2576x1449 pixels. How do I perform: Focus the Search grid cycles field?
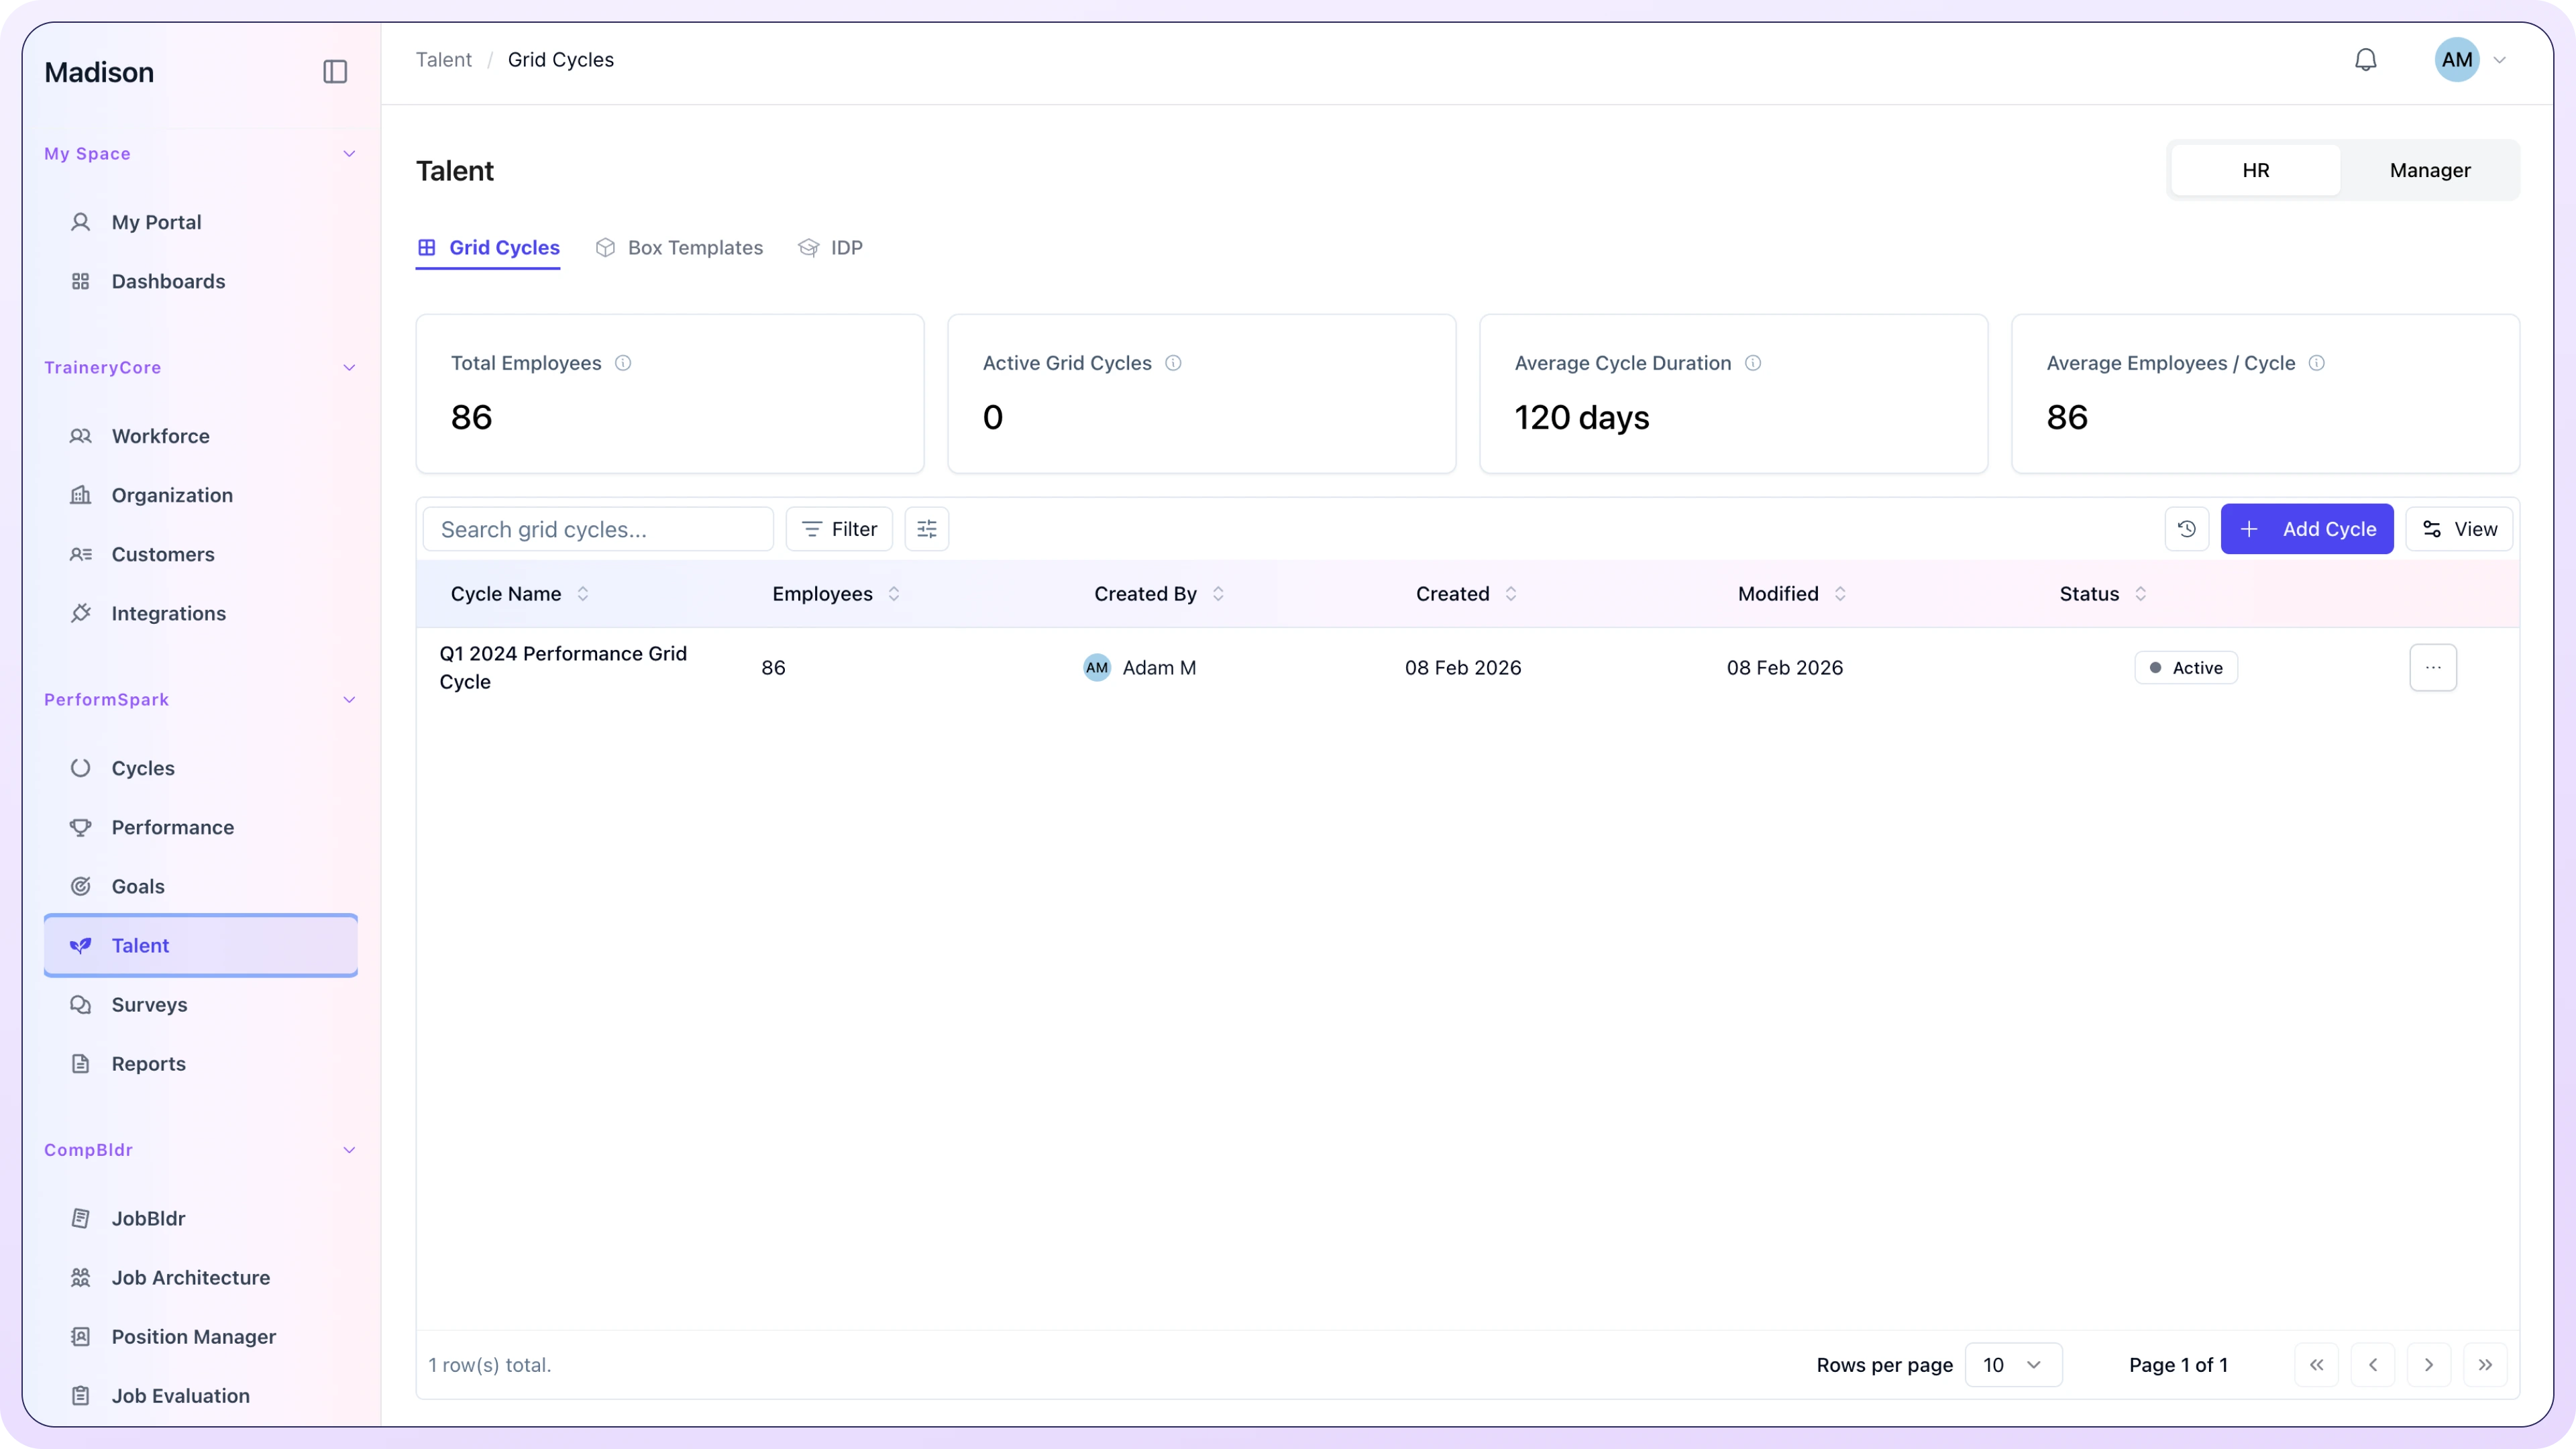[x=598, y=529]
